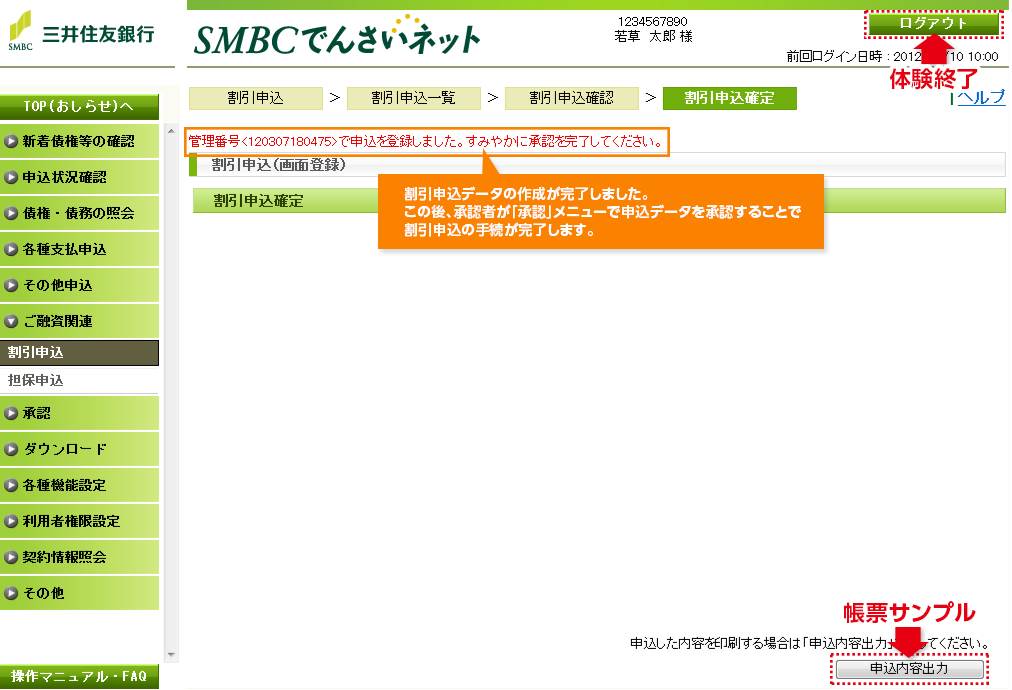Open 操作マニュアル・FAQ
The height and width of the screenshot is (690, 1012).
click(x=79, y=676)
